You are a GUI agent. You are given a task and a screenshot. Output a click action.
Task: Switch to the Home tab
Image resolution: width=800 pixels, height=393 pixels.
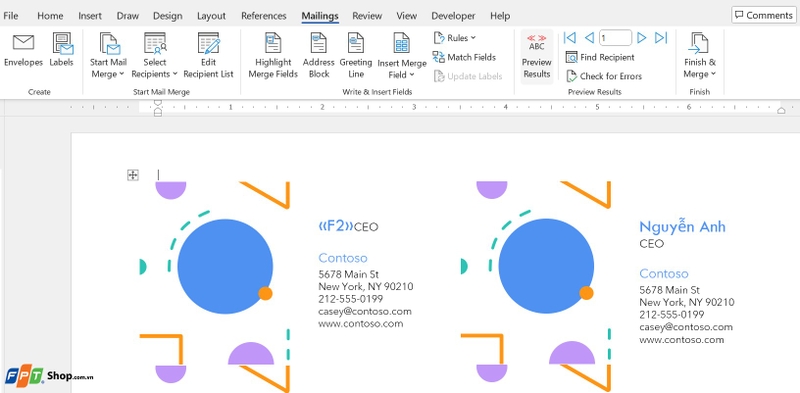pyautogui.click(x=50, y=16)
